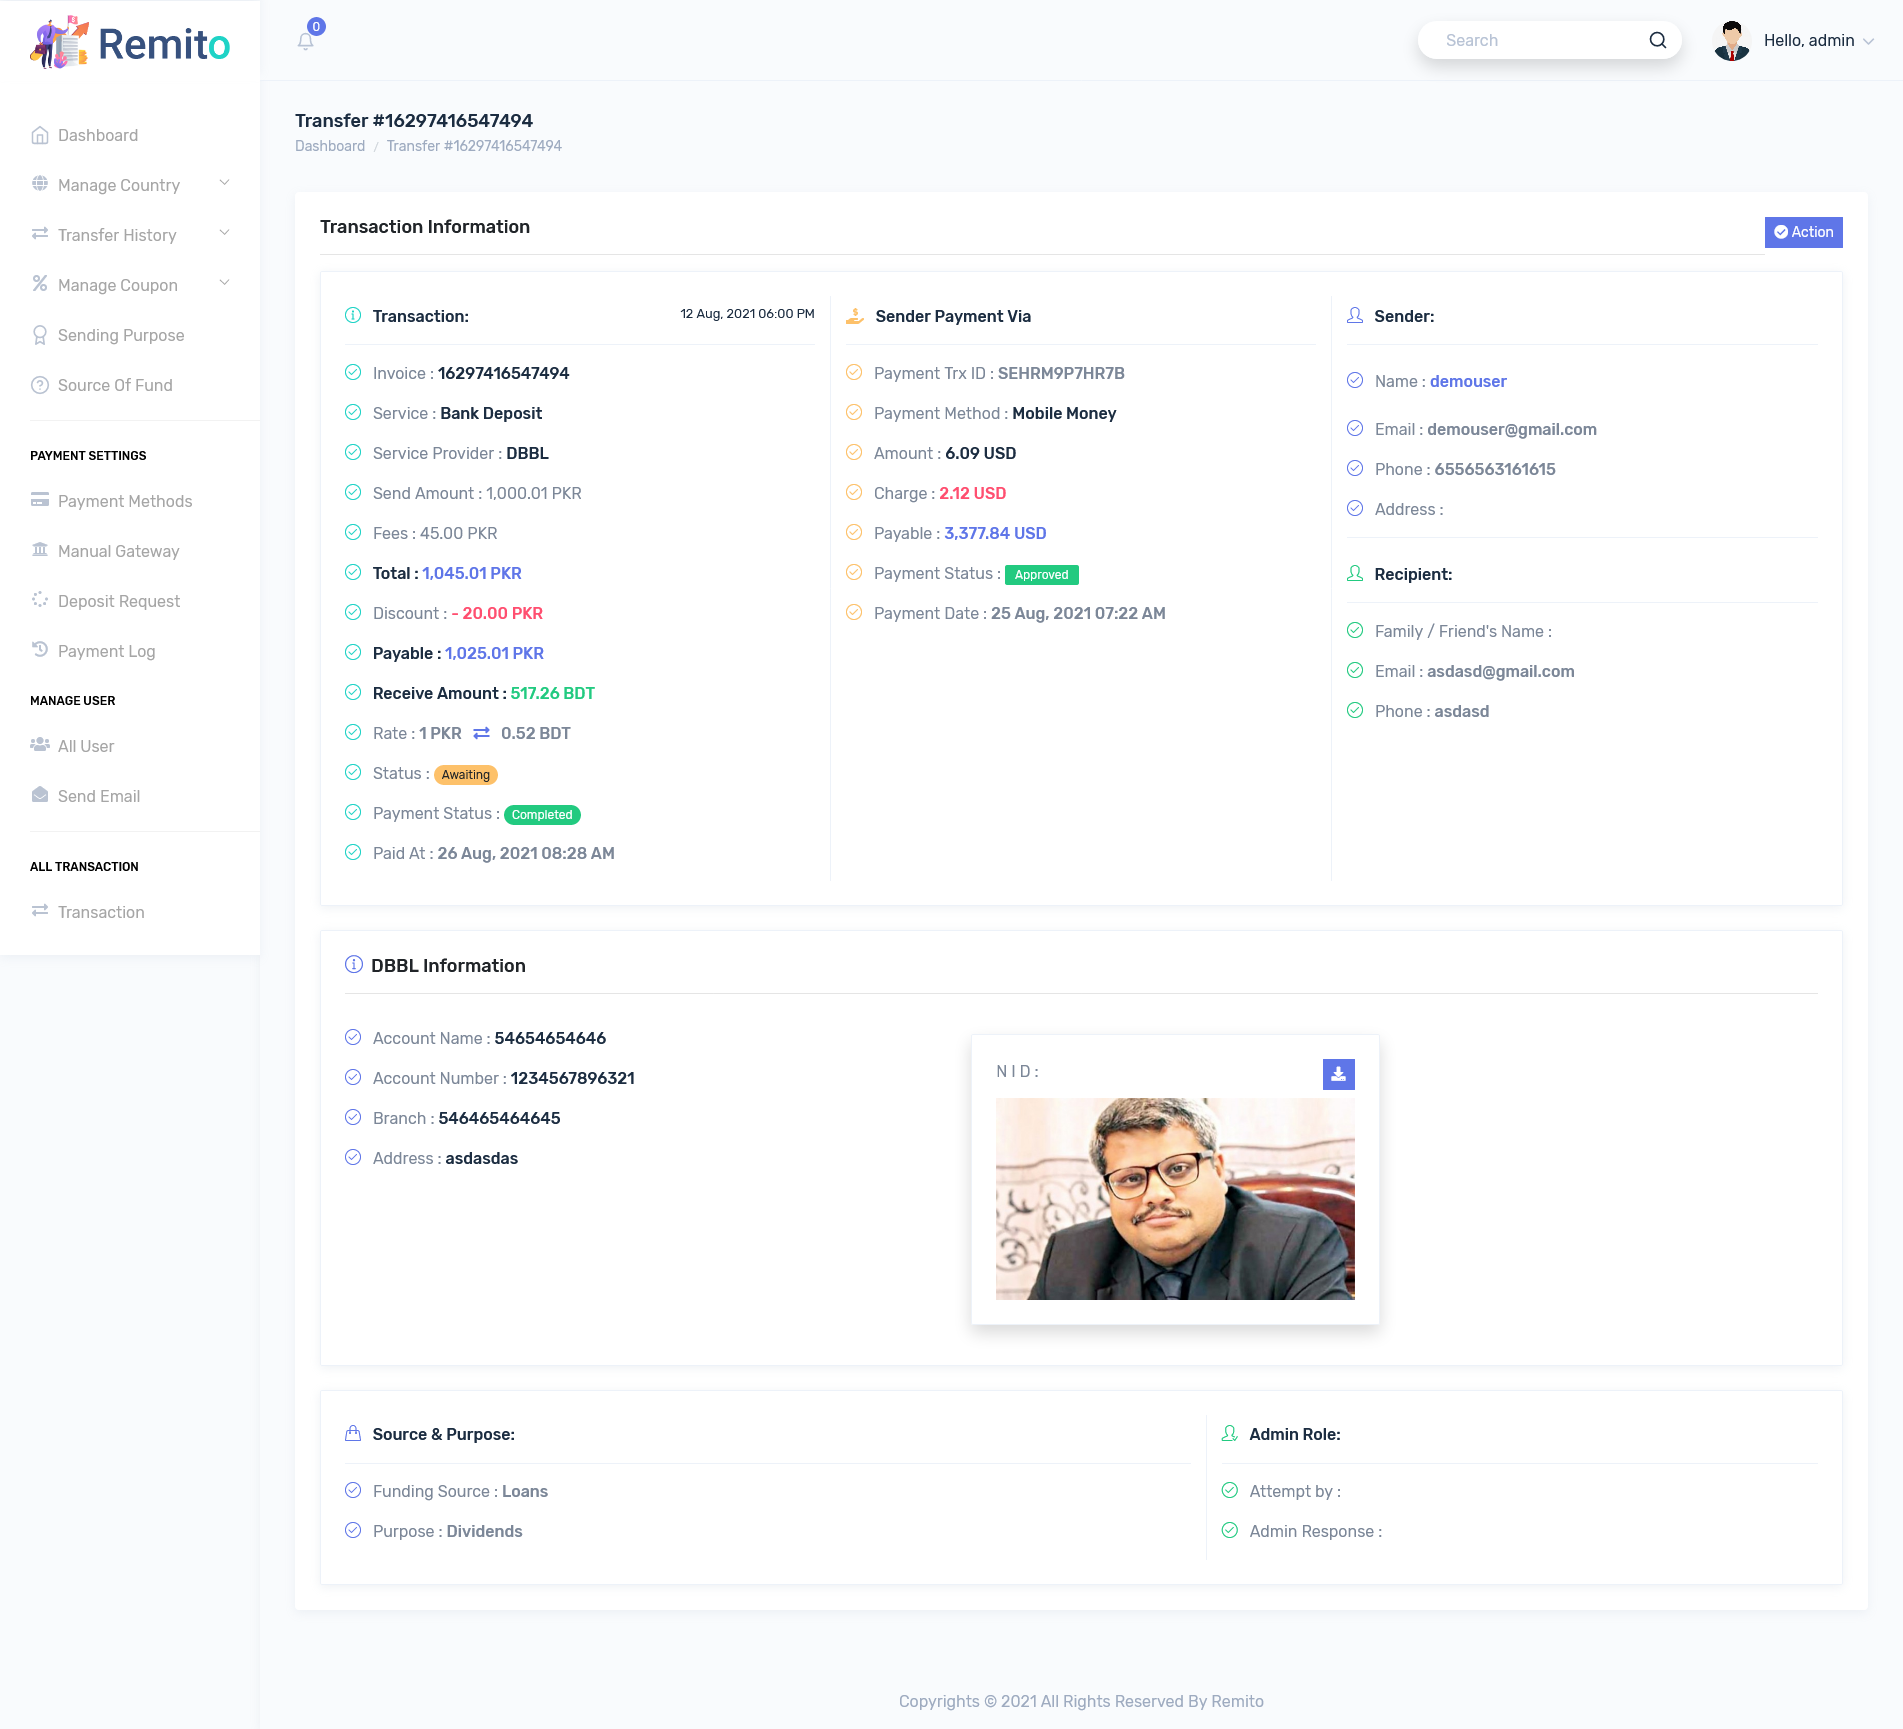Download the NID image
Viewport: 1903px width, 1729px height.
coord(1338,1074)
